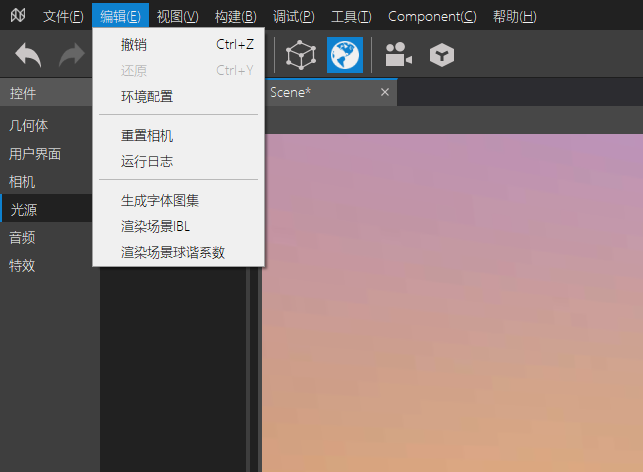
Task: Close the Scene* tab
Action: click(x=385, y=92)
